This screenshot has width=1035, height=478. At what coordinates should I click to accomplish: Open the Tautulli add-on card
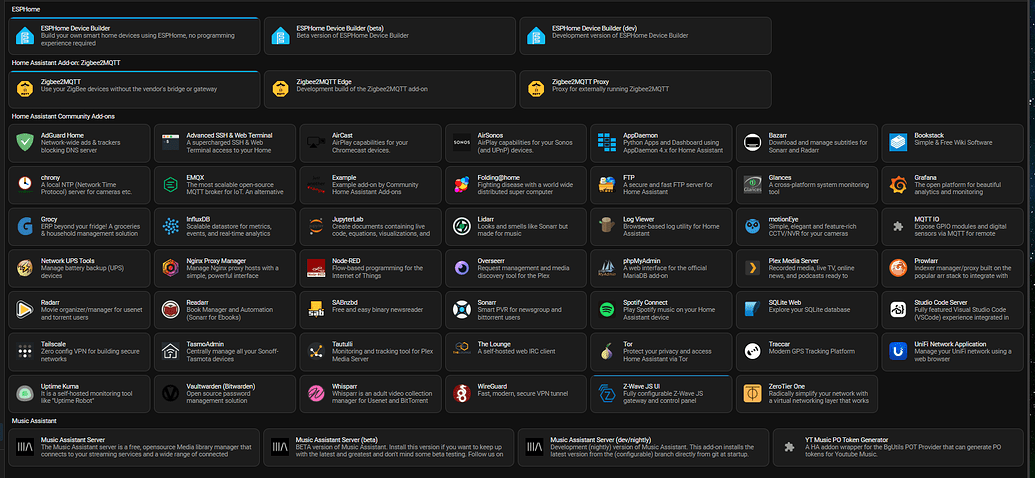coord(370,352)
